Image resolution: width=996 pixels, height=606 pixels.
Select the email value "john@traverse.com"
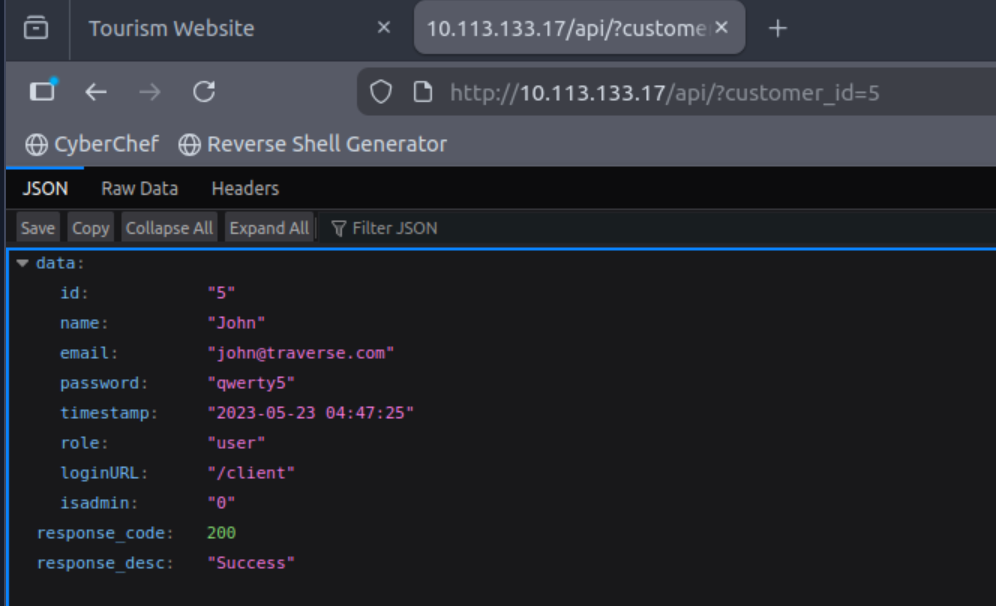(x=300, y=353)
